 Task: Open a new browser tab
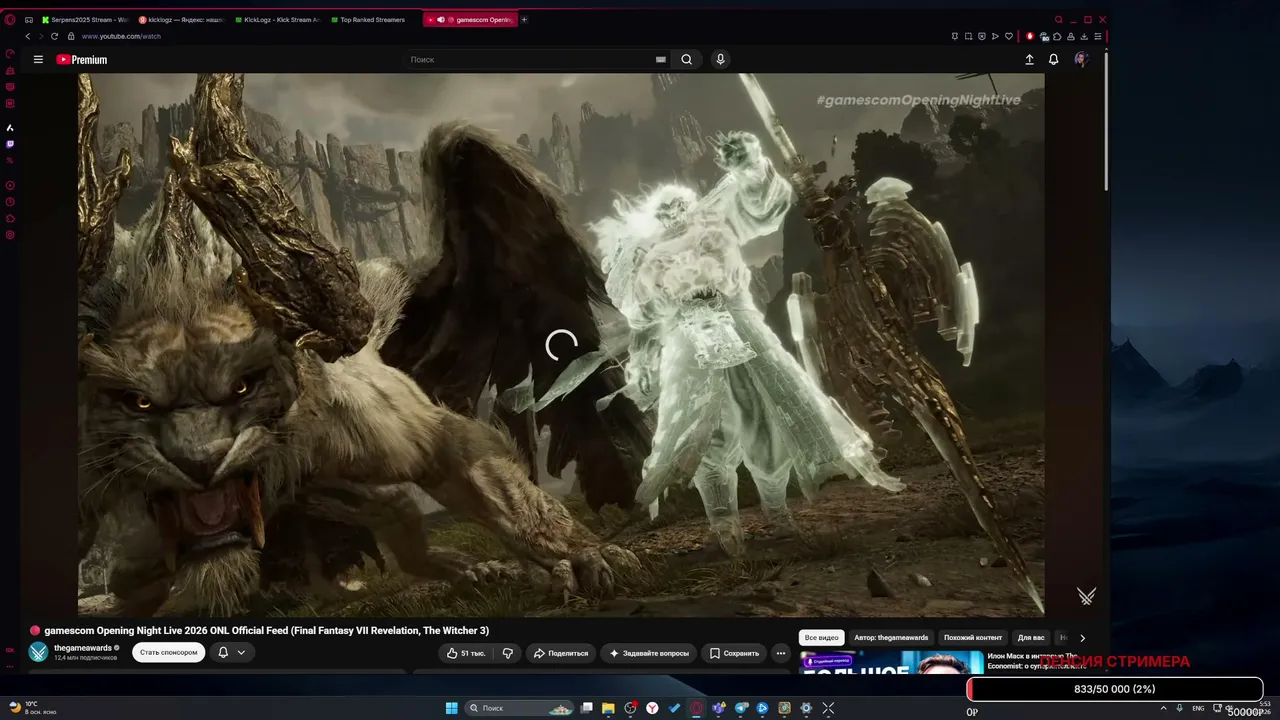pyautogui.click(x=525, y=20)
